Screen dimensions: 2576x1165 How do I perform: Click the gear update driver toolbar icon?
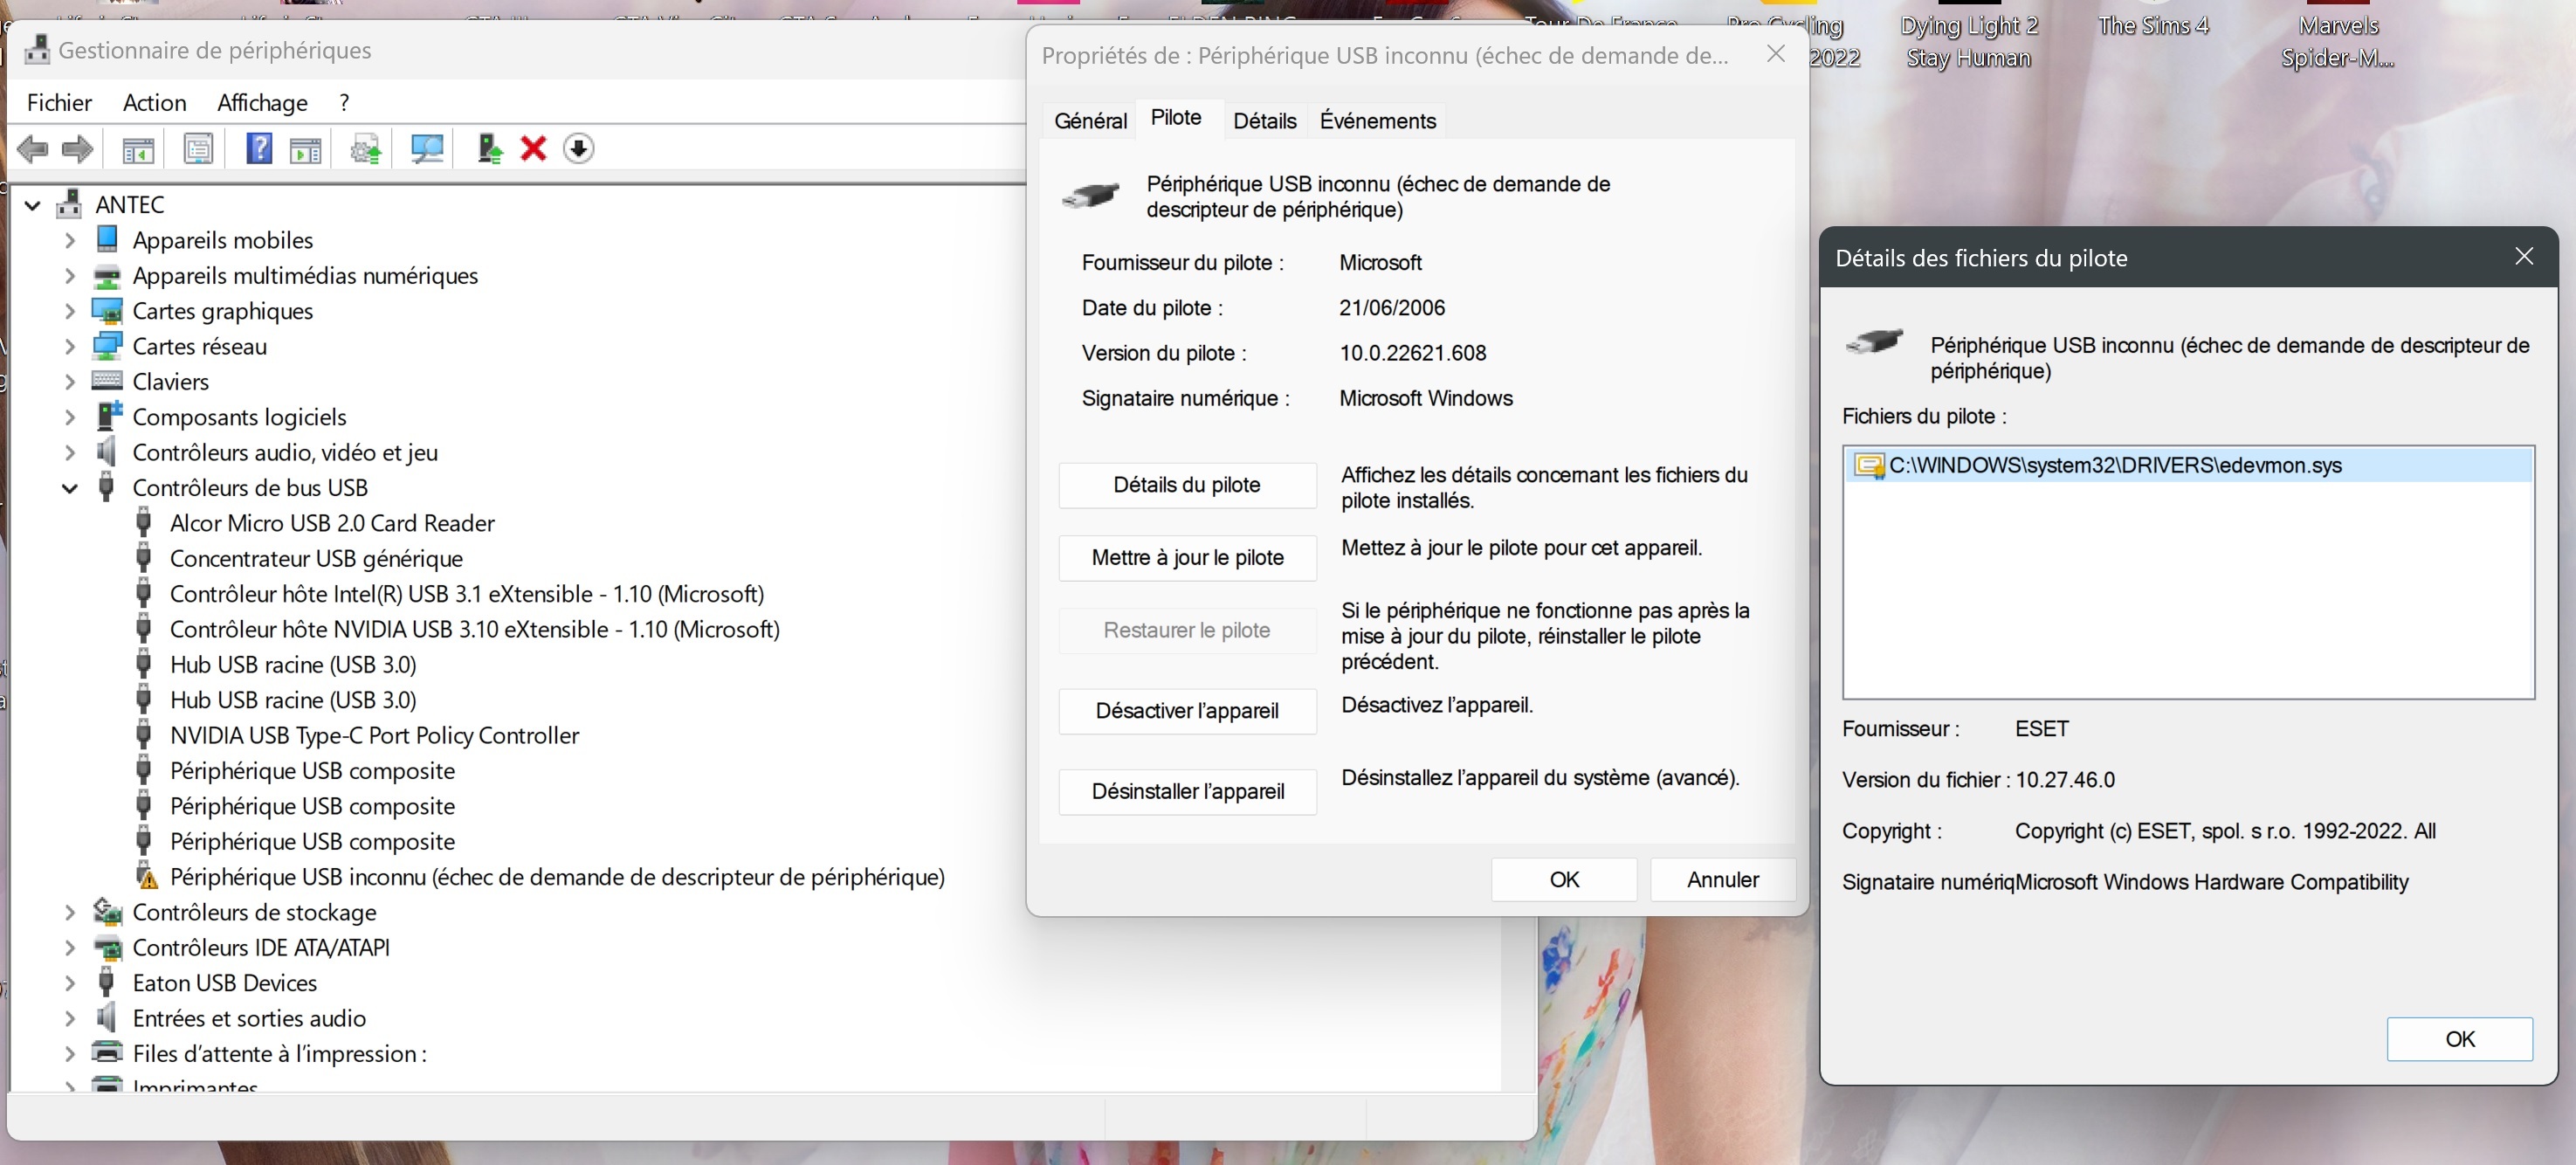click(x=366, y=149)
